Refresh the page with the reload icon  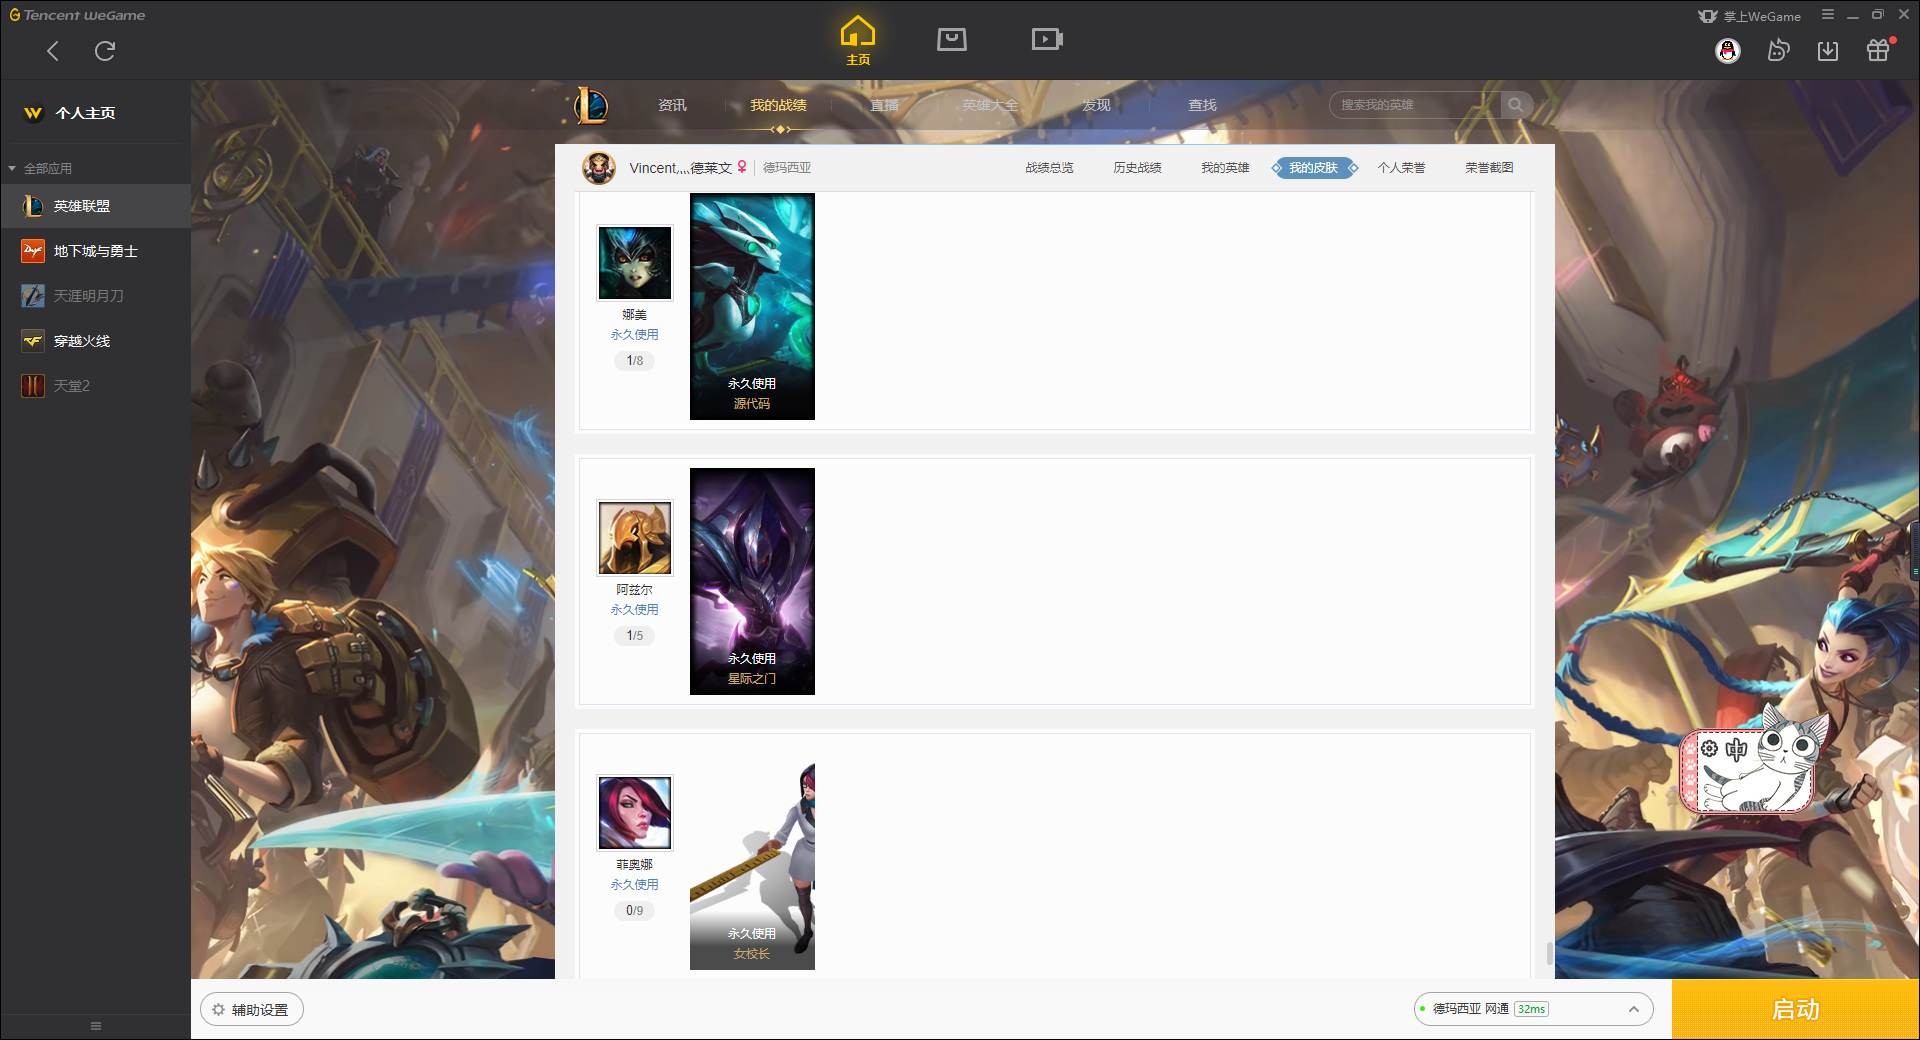click(x=105, y=51)
